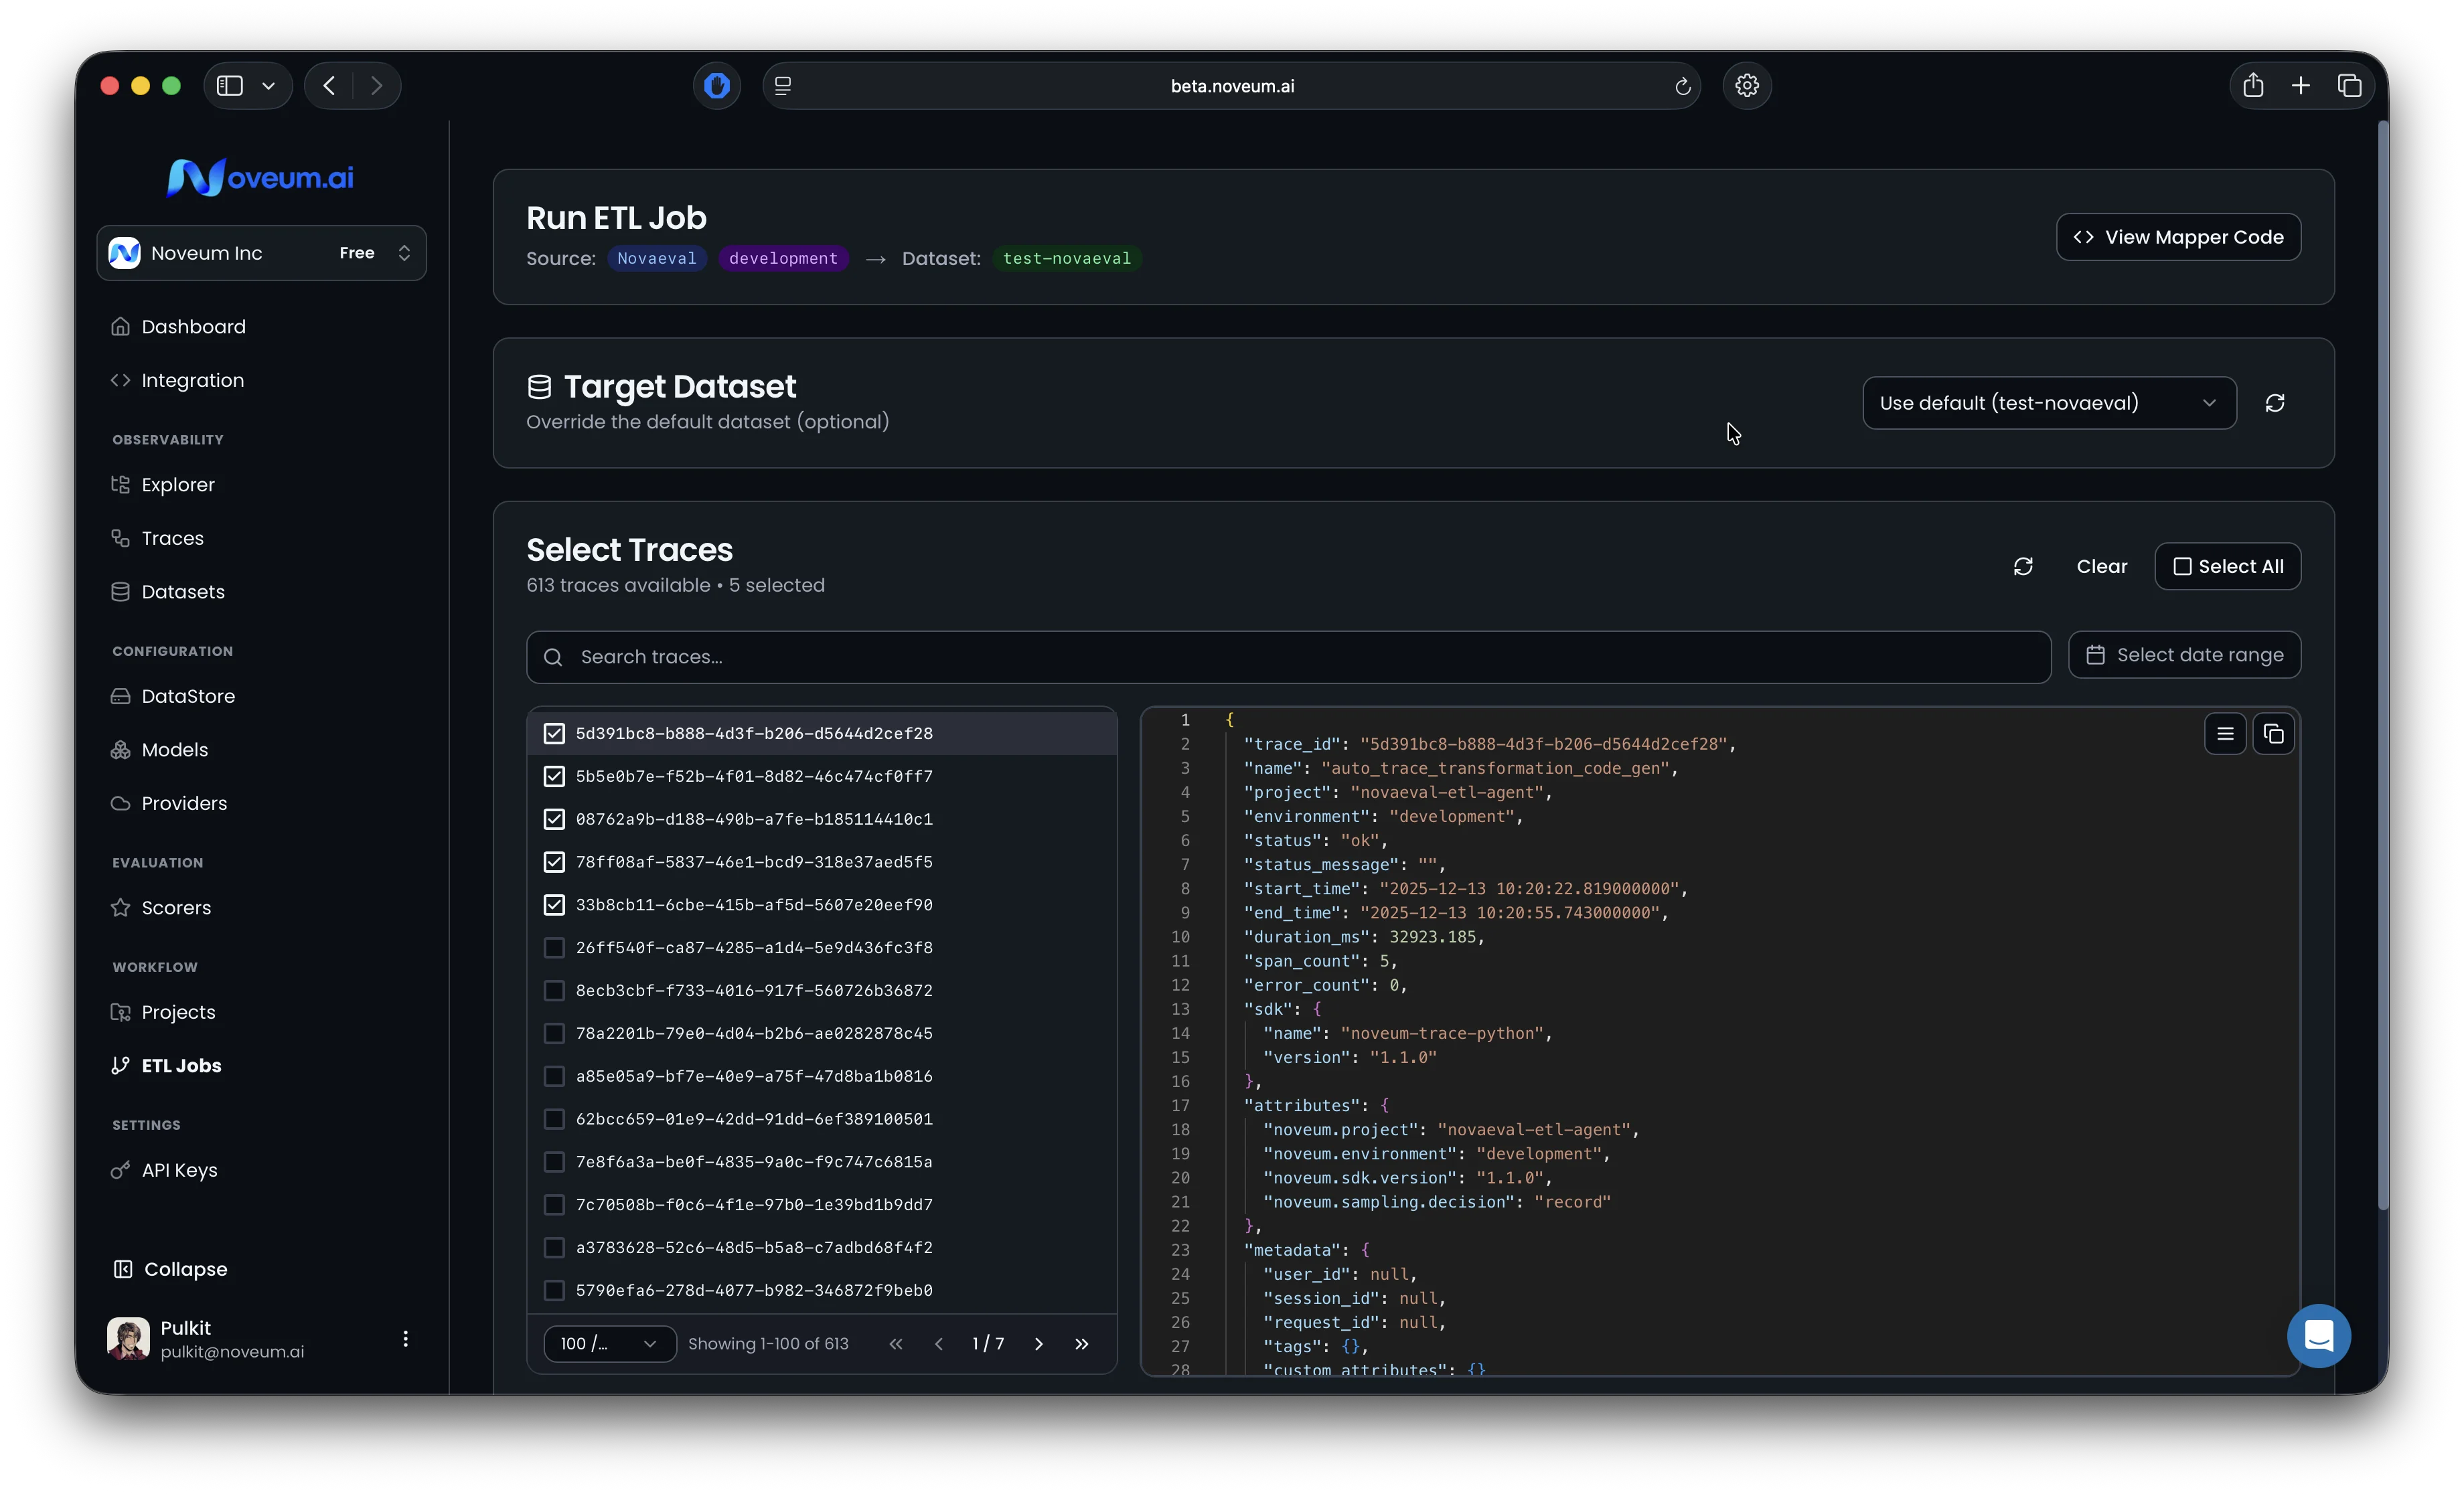
Task: Copy the trace JSON to clipboard
Action: click(x=2273, y=734)
